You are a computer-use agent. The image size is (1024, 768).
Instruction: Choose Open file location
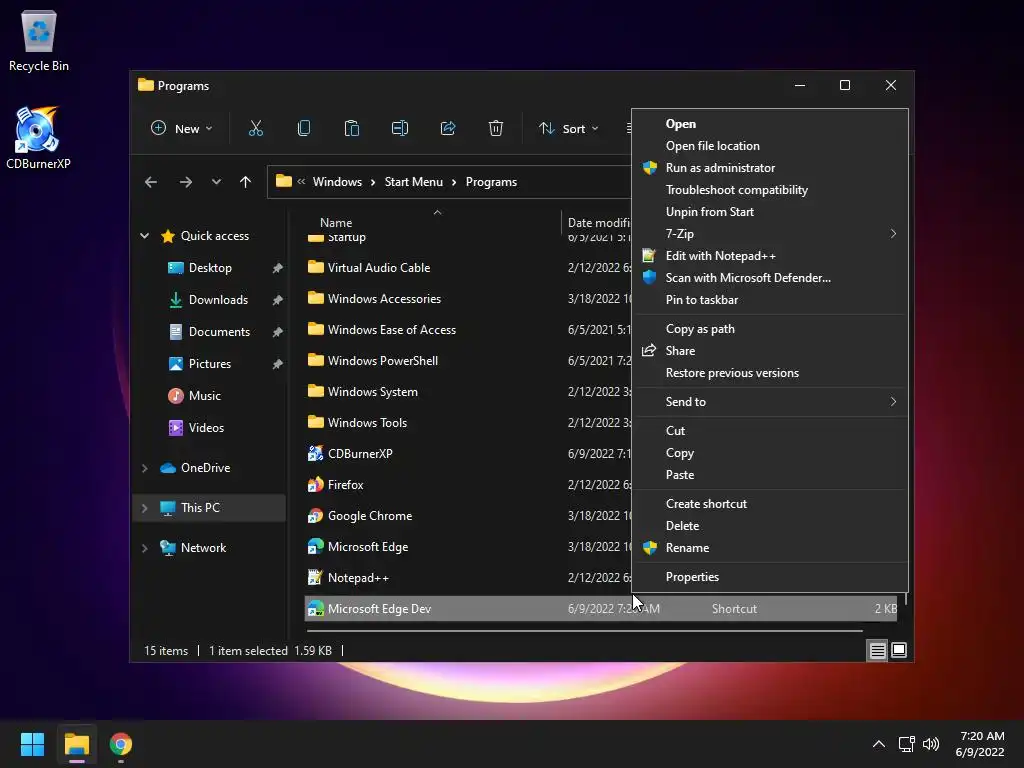pyautogui.click(x=770, y=146)
